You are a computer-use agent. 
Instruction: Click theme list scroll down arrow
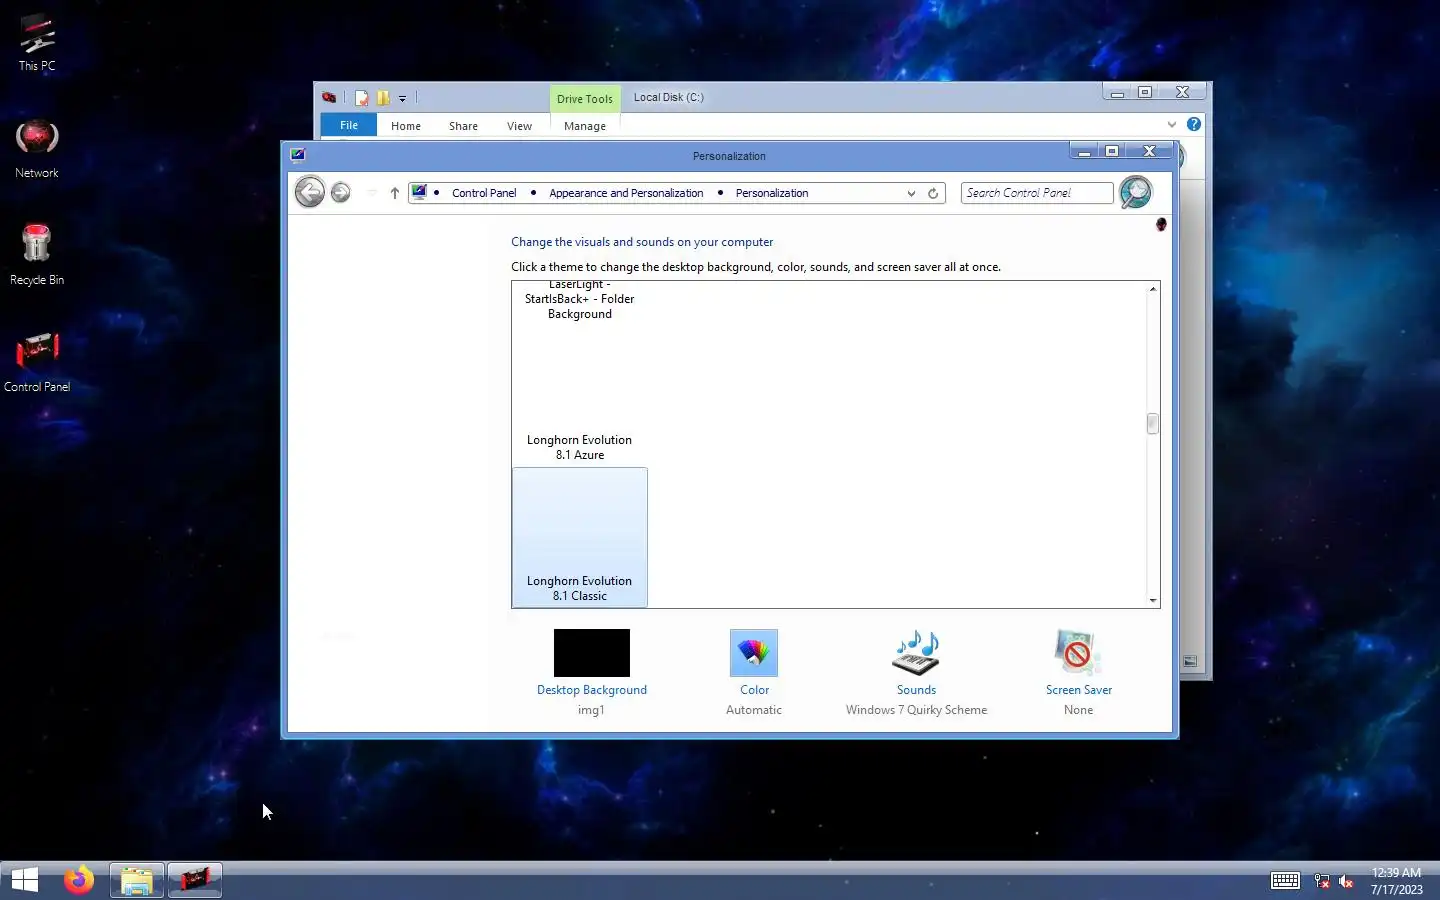pos(1153,600)
